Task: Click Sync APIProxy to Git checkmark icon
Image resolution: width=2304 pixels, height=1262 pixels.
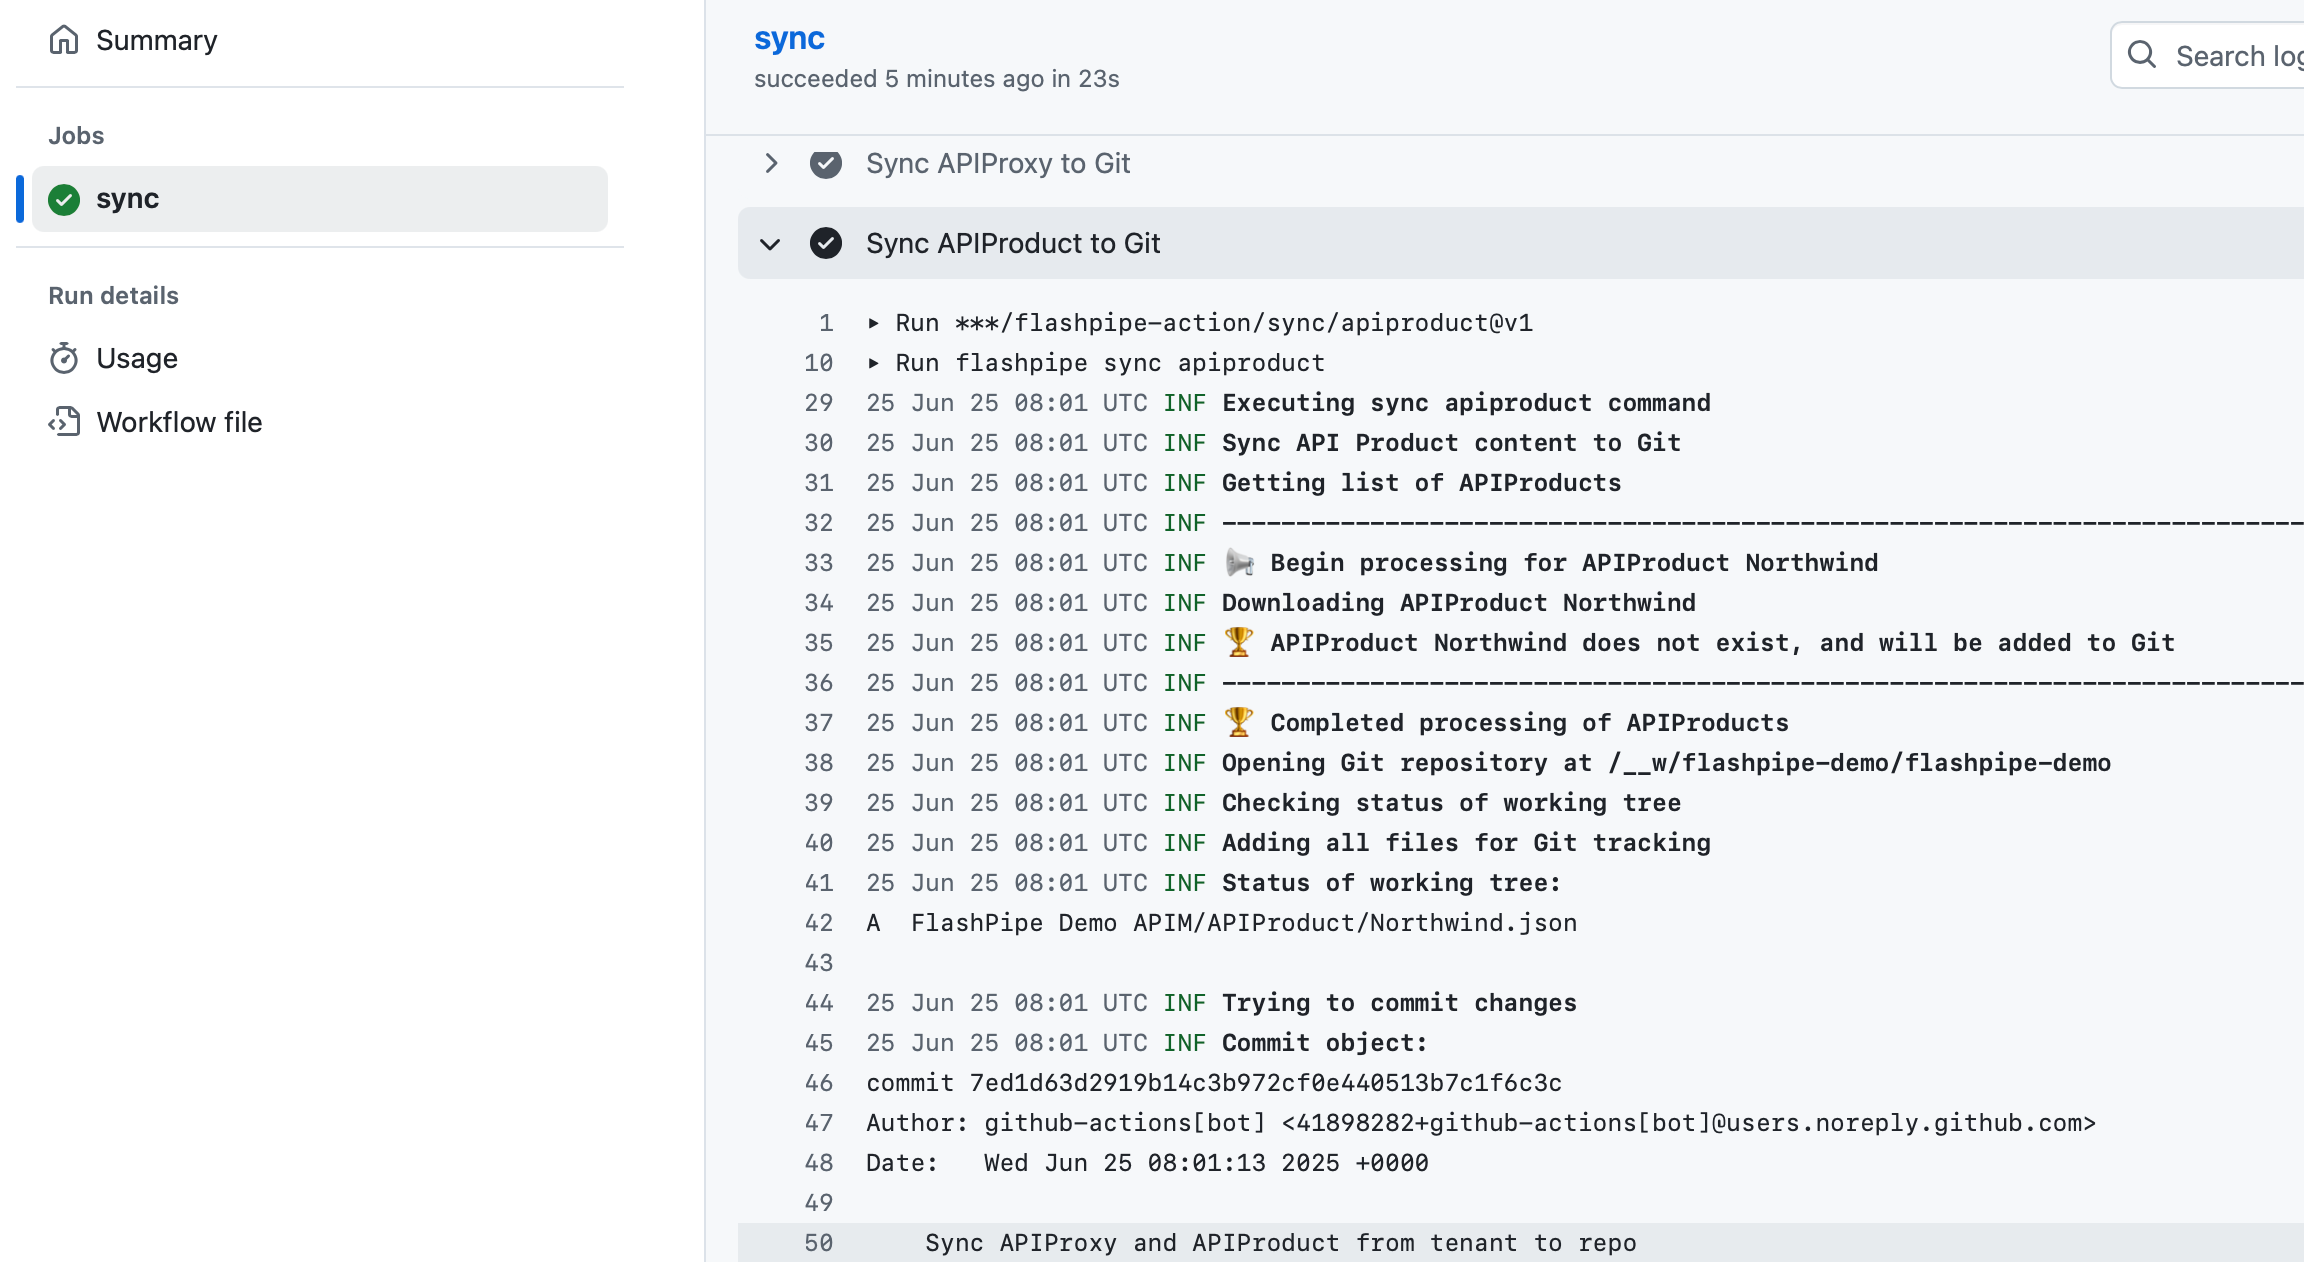Action: [x=826, y=164]
